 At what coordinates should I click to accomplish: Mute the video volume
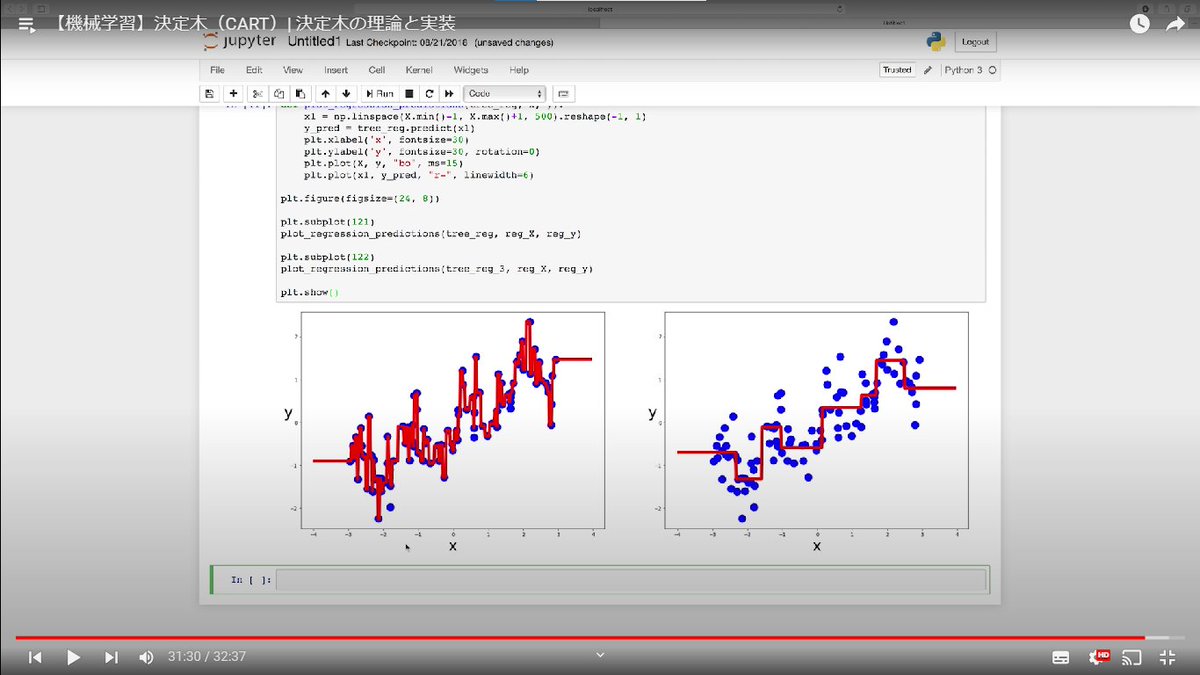(x=147, y=657)
